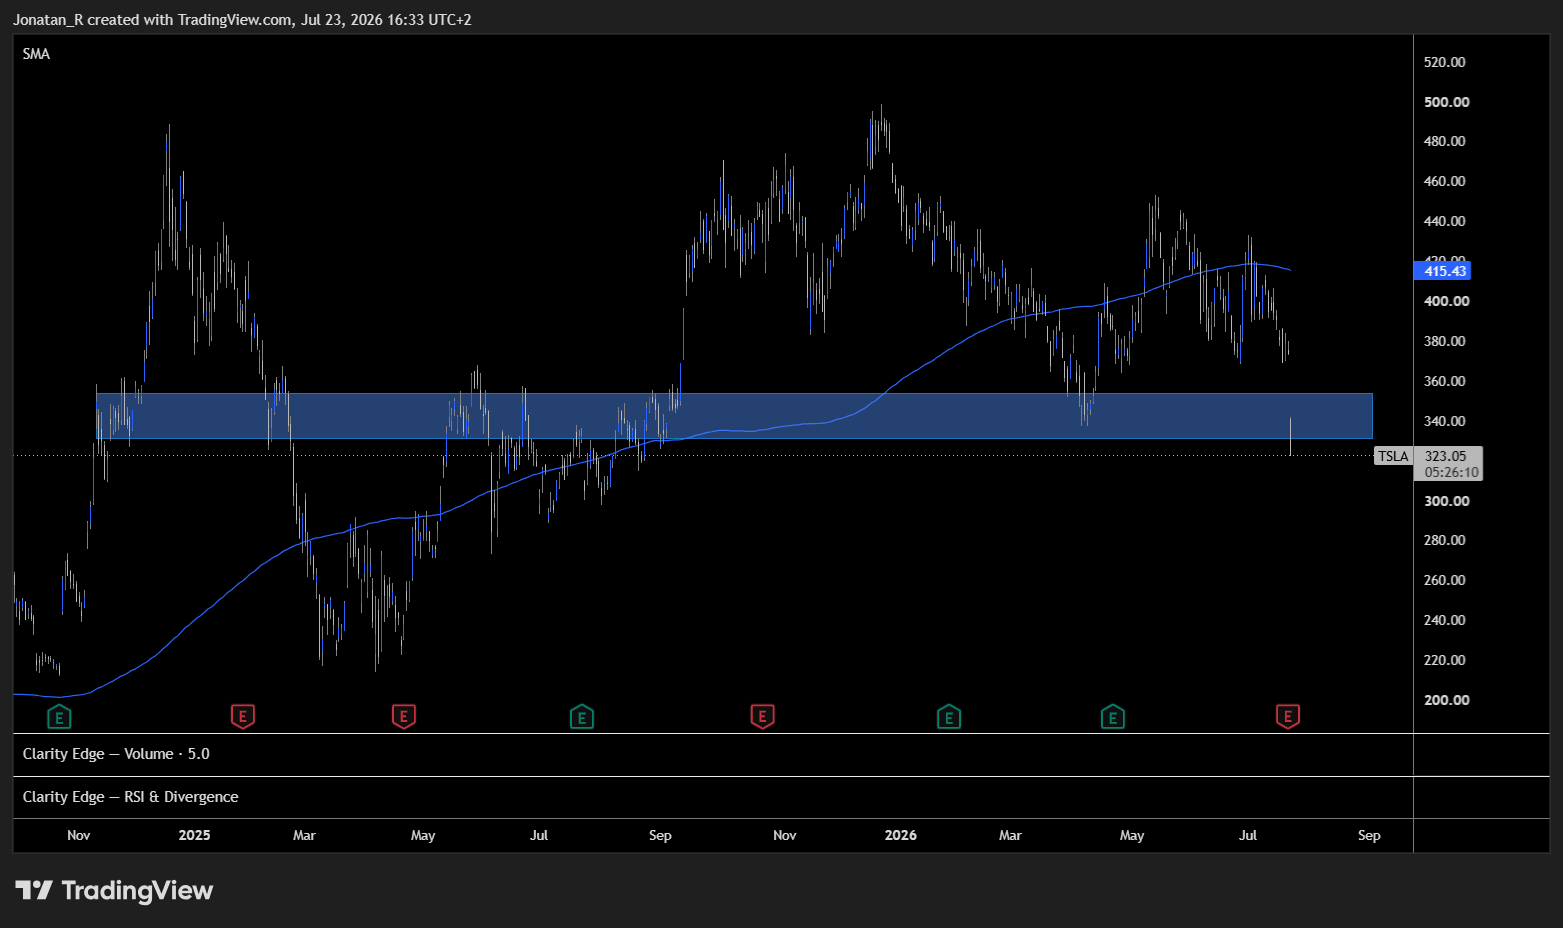This screenshot has height=928, width=1563.
Task: Click the blue 415.43 SMA price label
Action: click(x=1445, y=271)
